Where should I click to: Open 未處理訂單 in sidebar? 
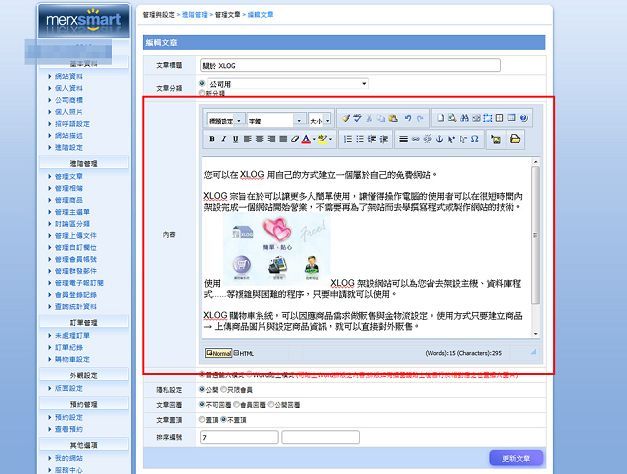pos(72,336)
